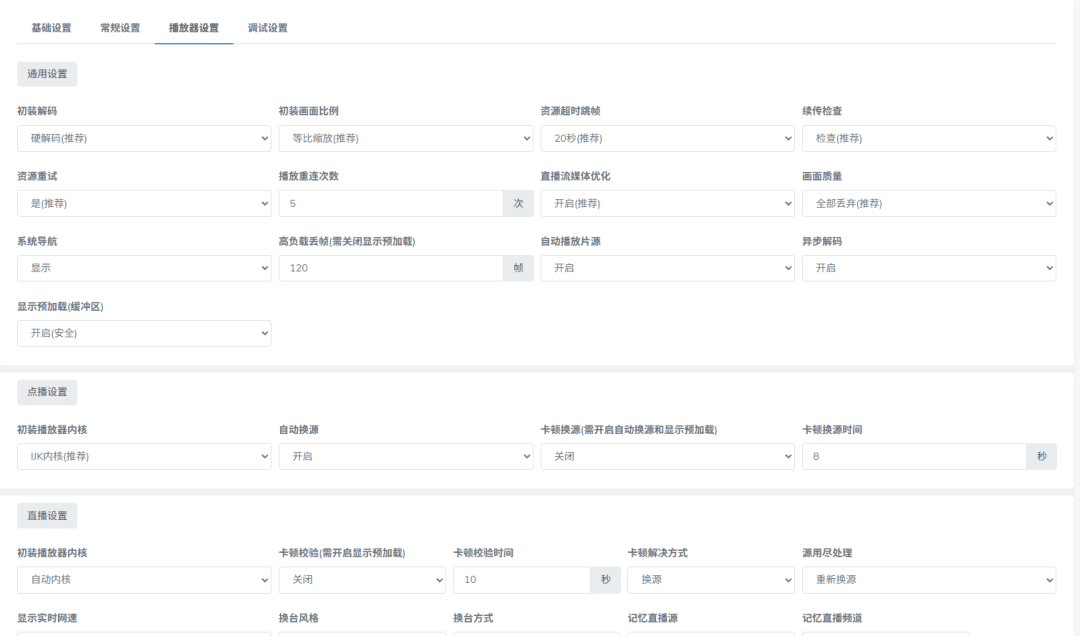Expand the 初装画面比例 dropdown
The image size is (1080, 636).
tap(406, 139)
